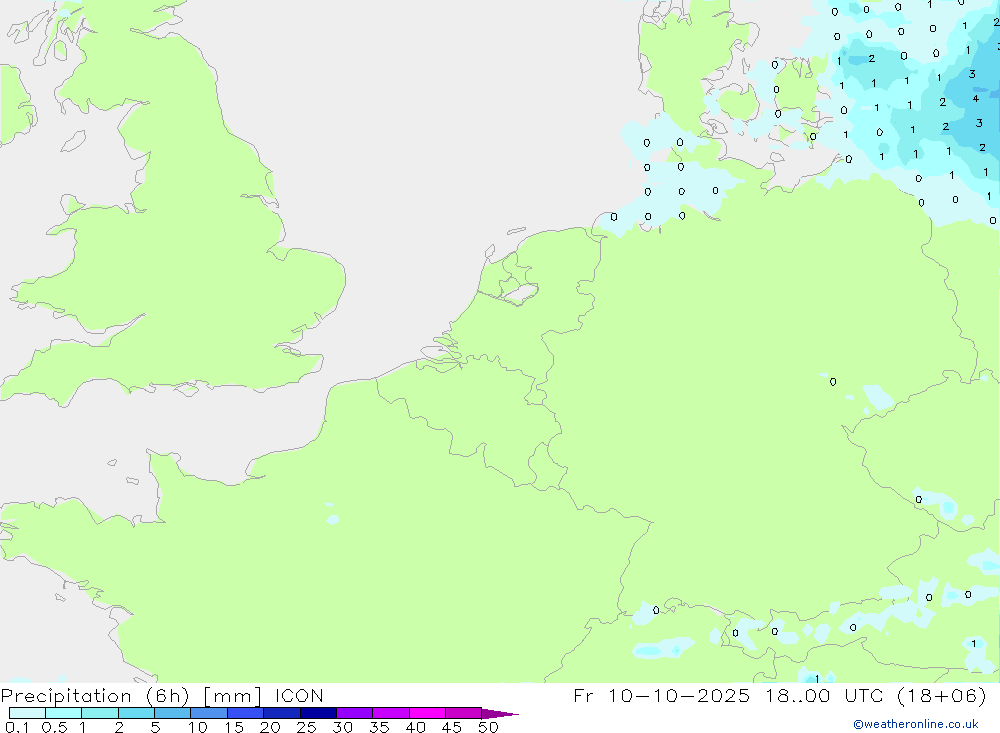Click the 5–10 mm blue legend swatch

tap(173, 713)
